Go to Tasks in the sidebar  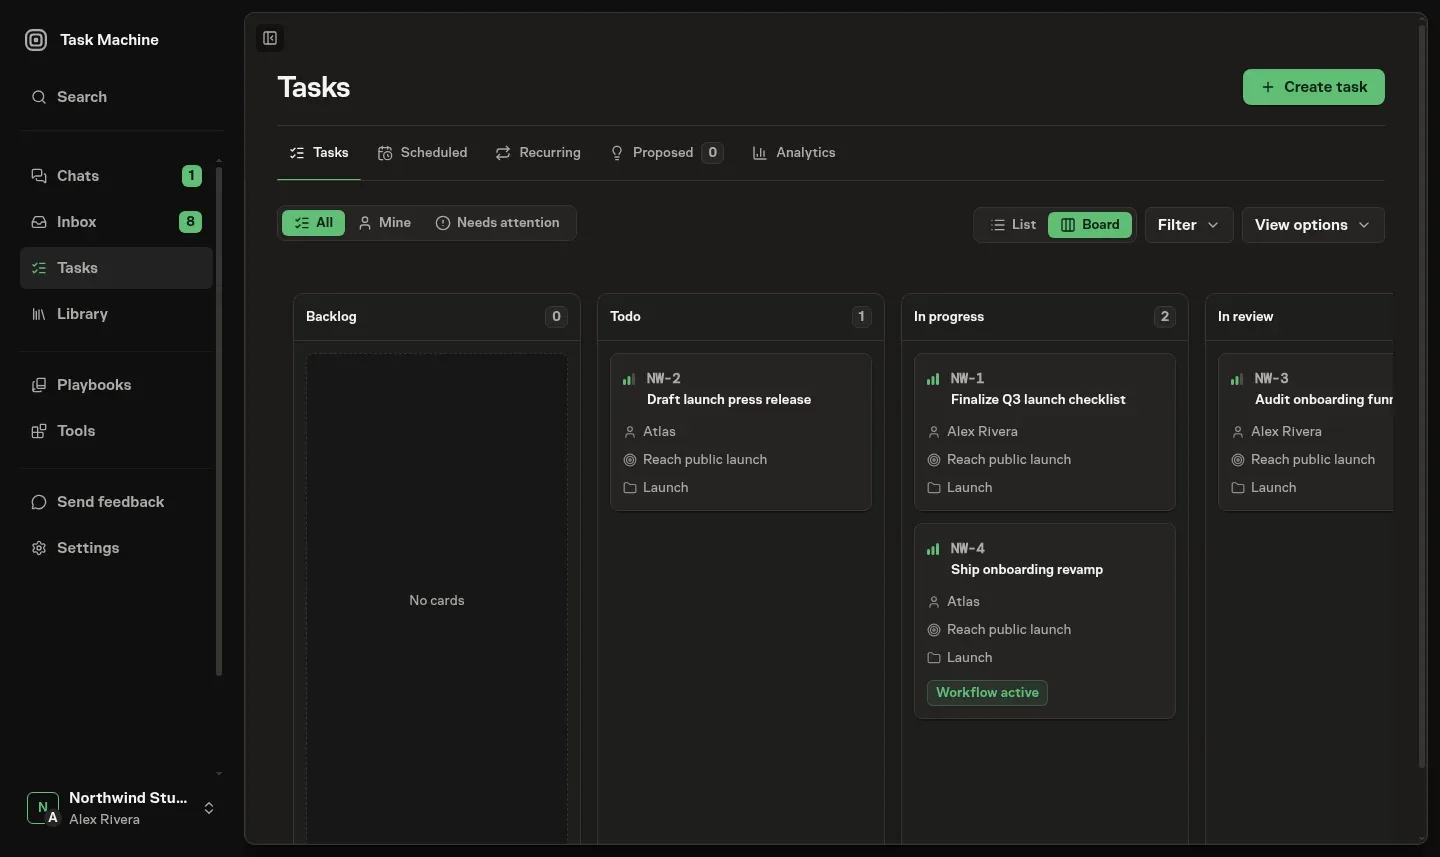tap(116, 268)
